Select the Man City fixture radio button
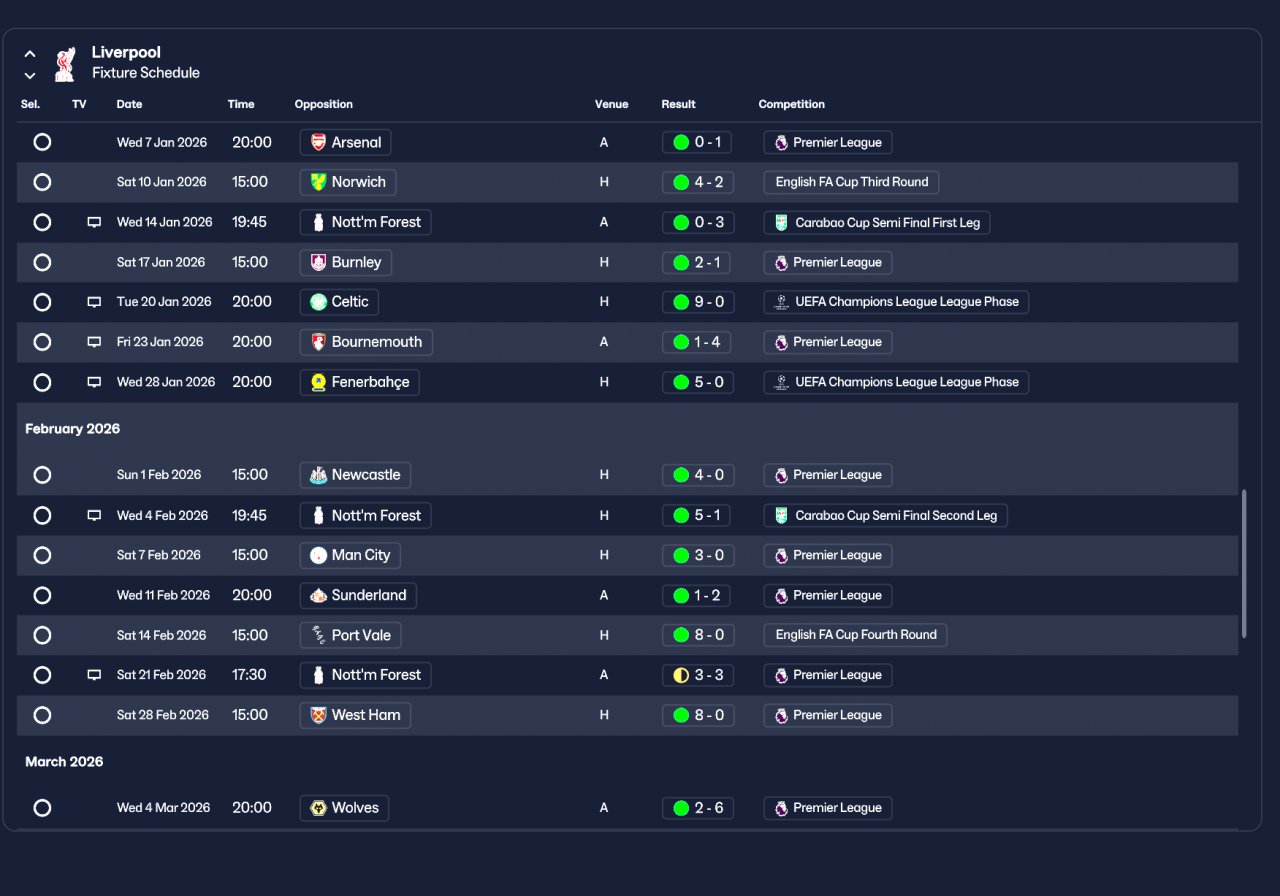This screenshot has height=896, width=1280. pos(42,555)
